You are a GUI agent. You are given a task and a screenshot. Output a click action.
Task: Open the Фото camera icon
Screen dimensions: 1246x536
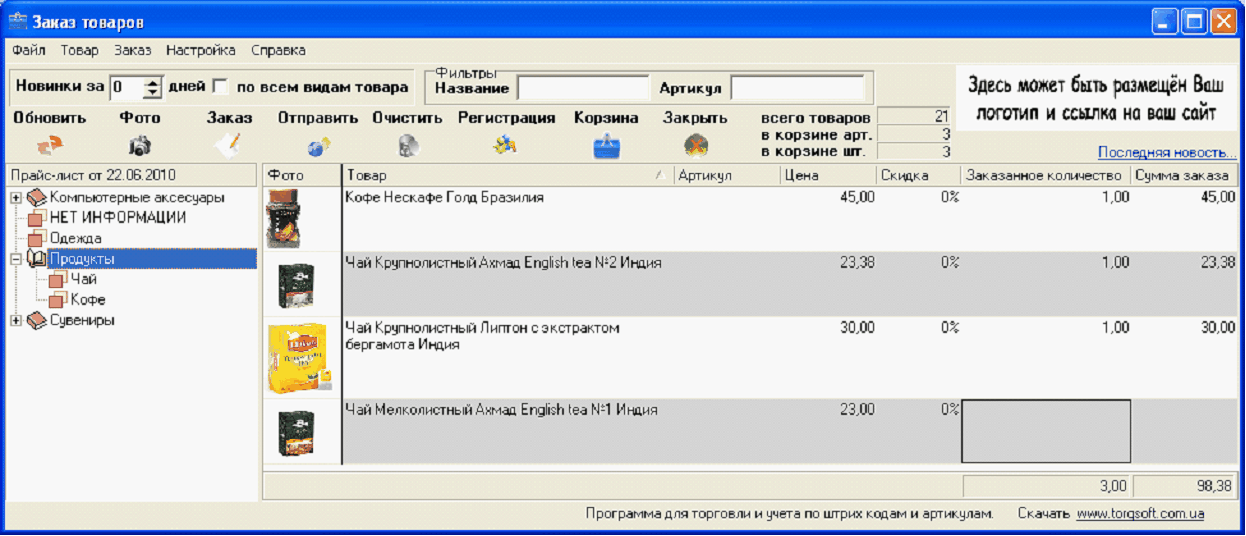[139, 146]
